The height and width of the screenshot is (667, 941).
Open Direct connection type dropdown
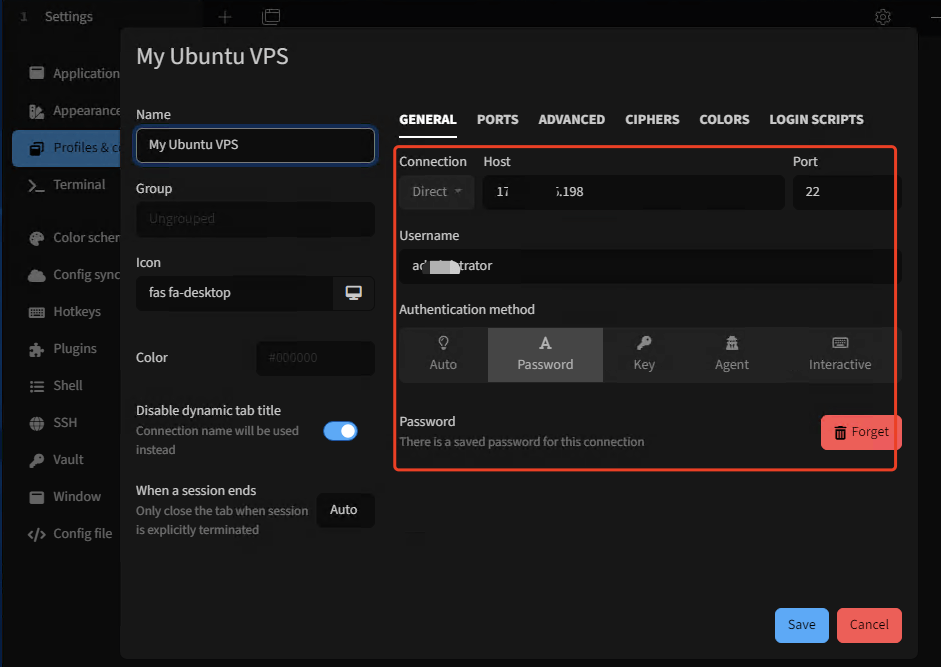point(437,192)
